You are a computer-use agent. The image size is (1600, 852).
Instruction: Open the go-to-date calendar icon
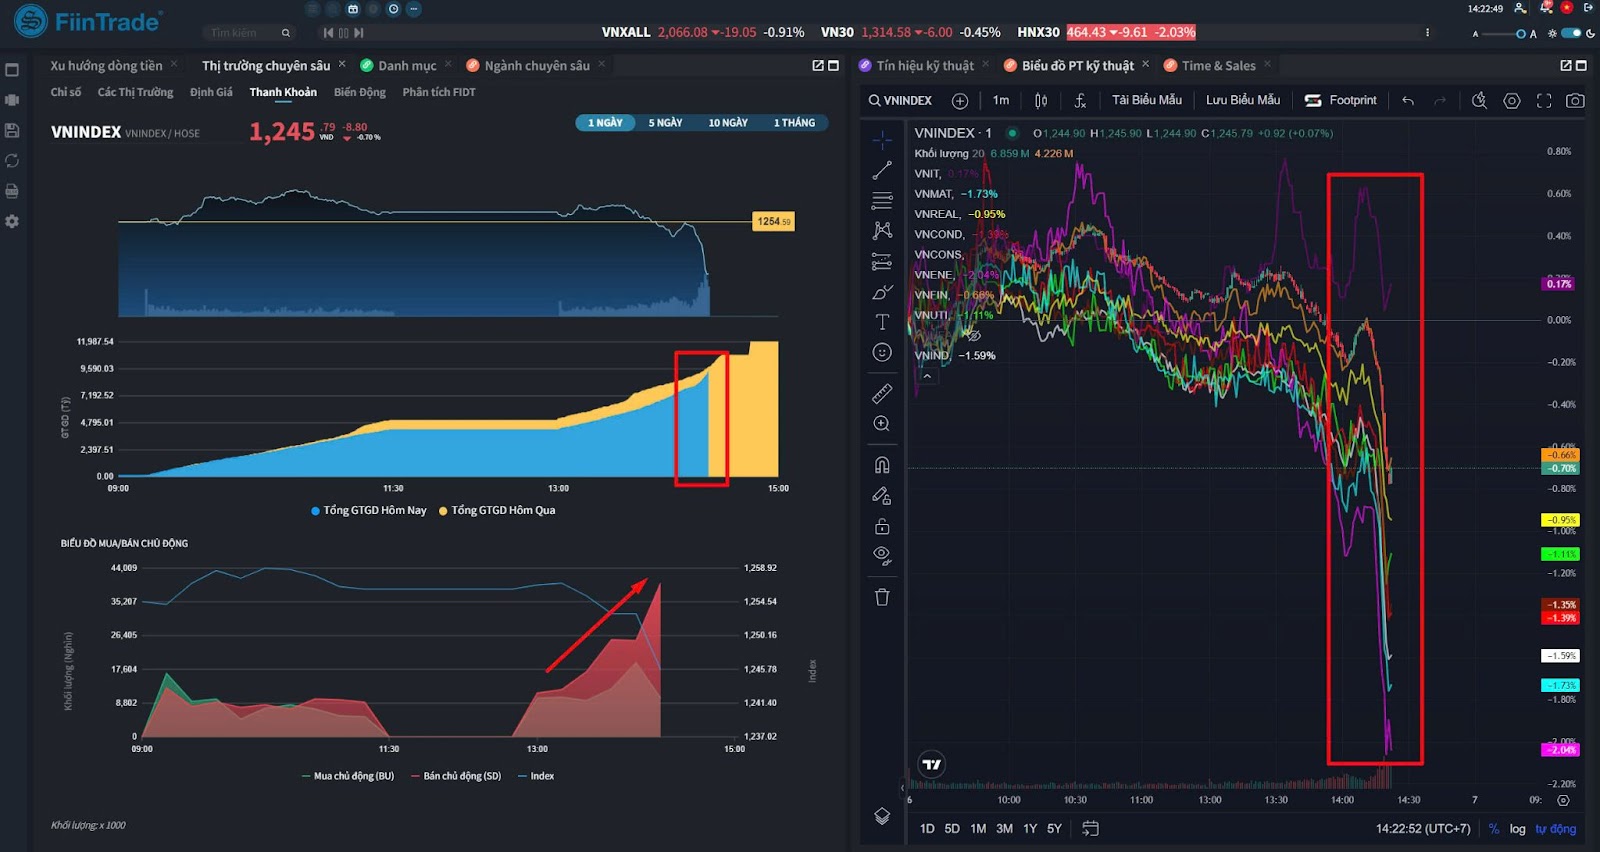(x=1090, y=829)
